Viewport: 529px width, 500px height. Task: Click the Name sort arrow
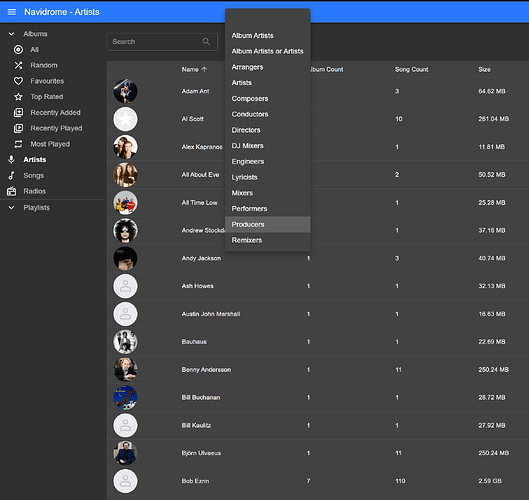coord(204,69)
